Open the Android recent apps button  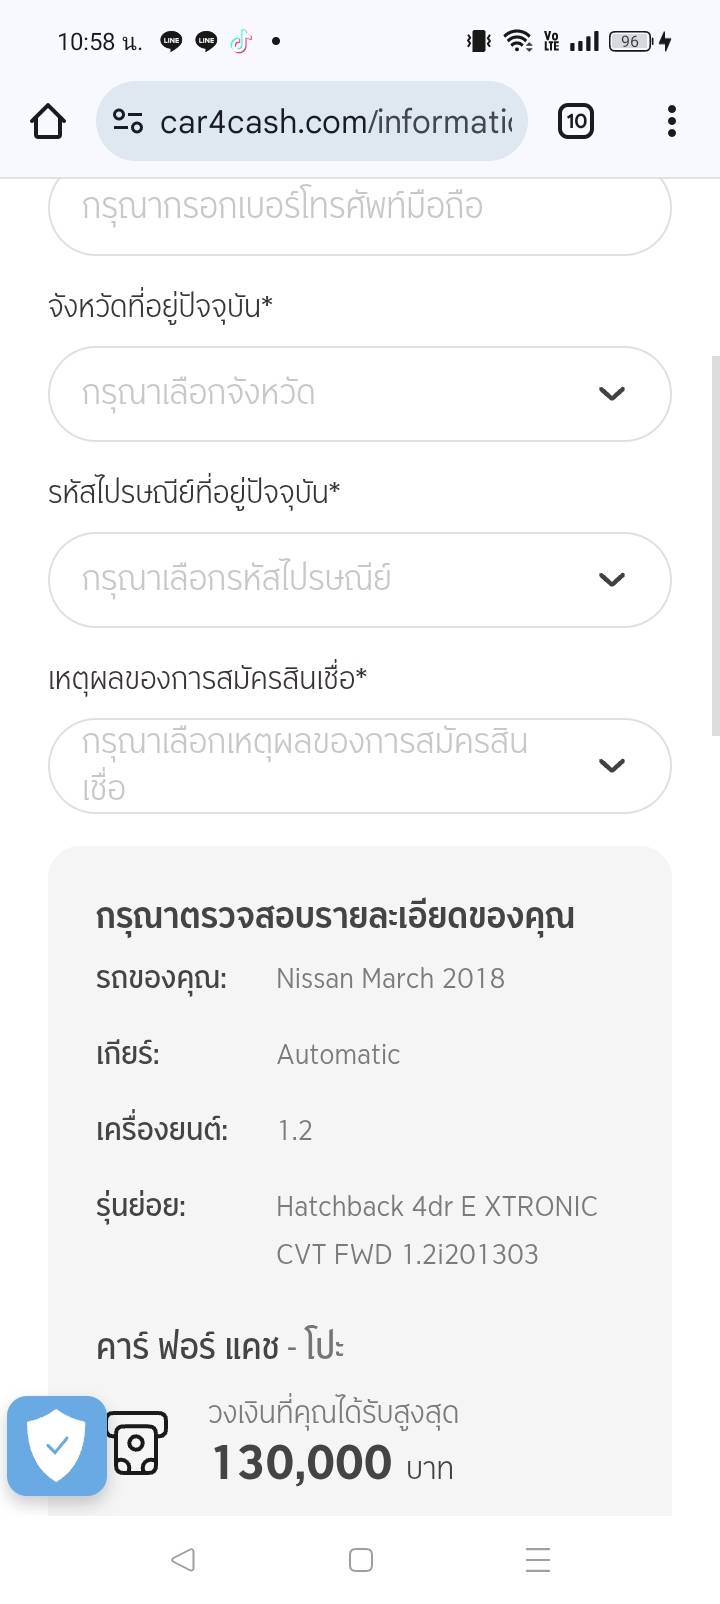[x=537, y=1560]
